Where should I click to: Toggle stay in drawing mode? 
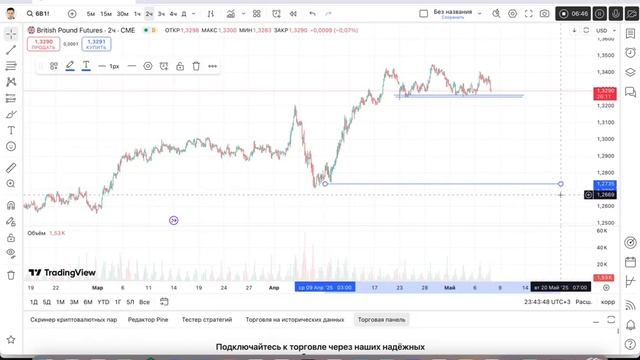pos(11,222)
